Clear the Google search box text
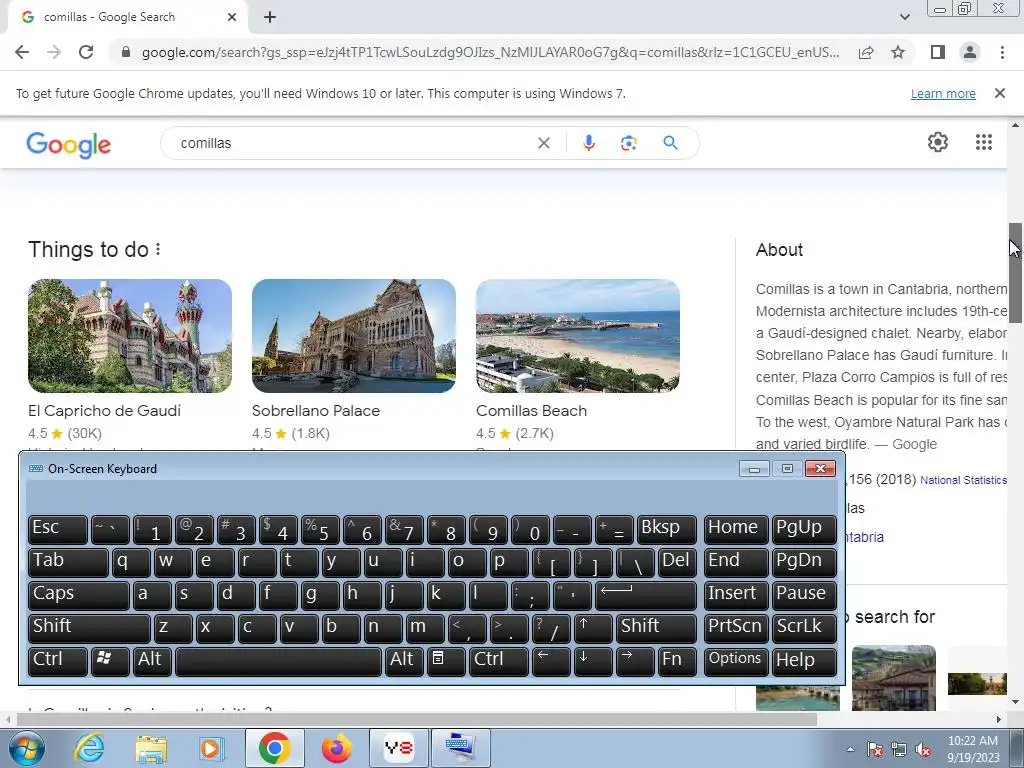The height and width of the screenshot is (768, 1024). [x=543, y=143]
